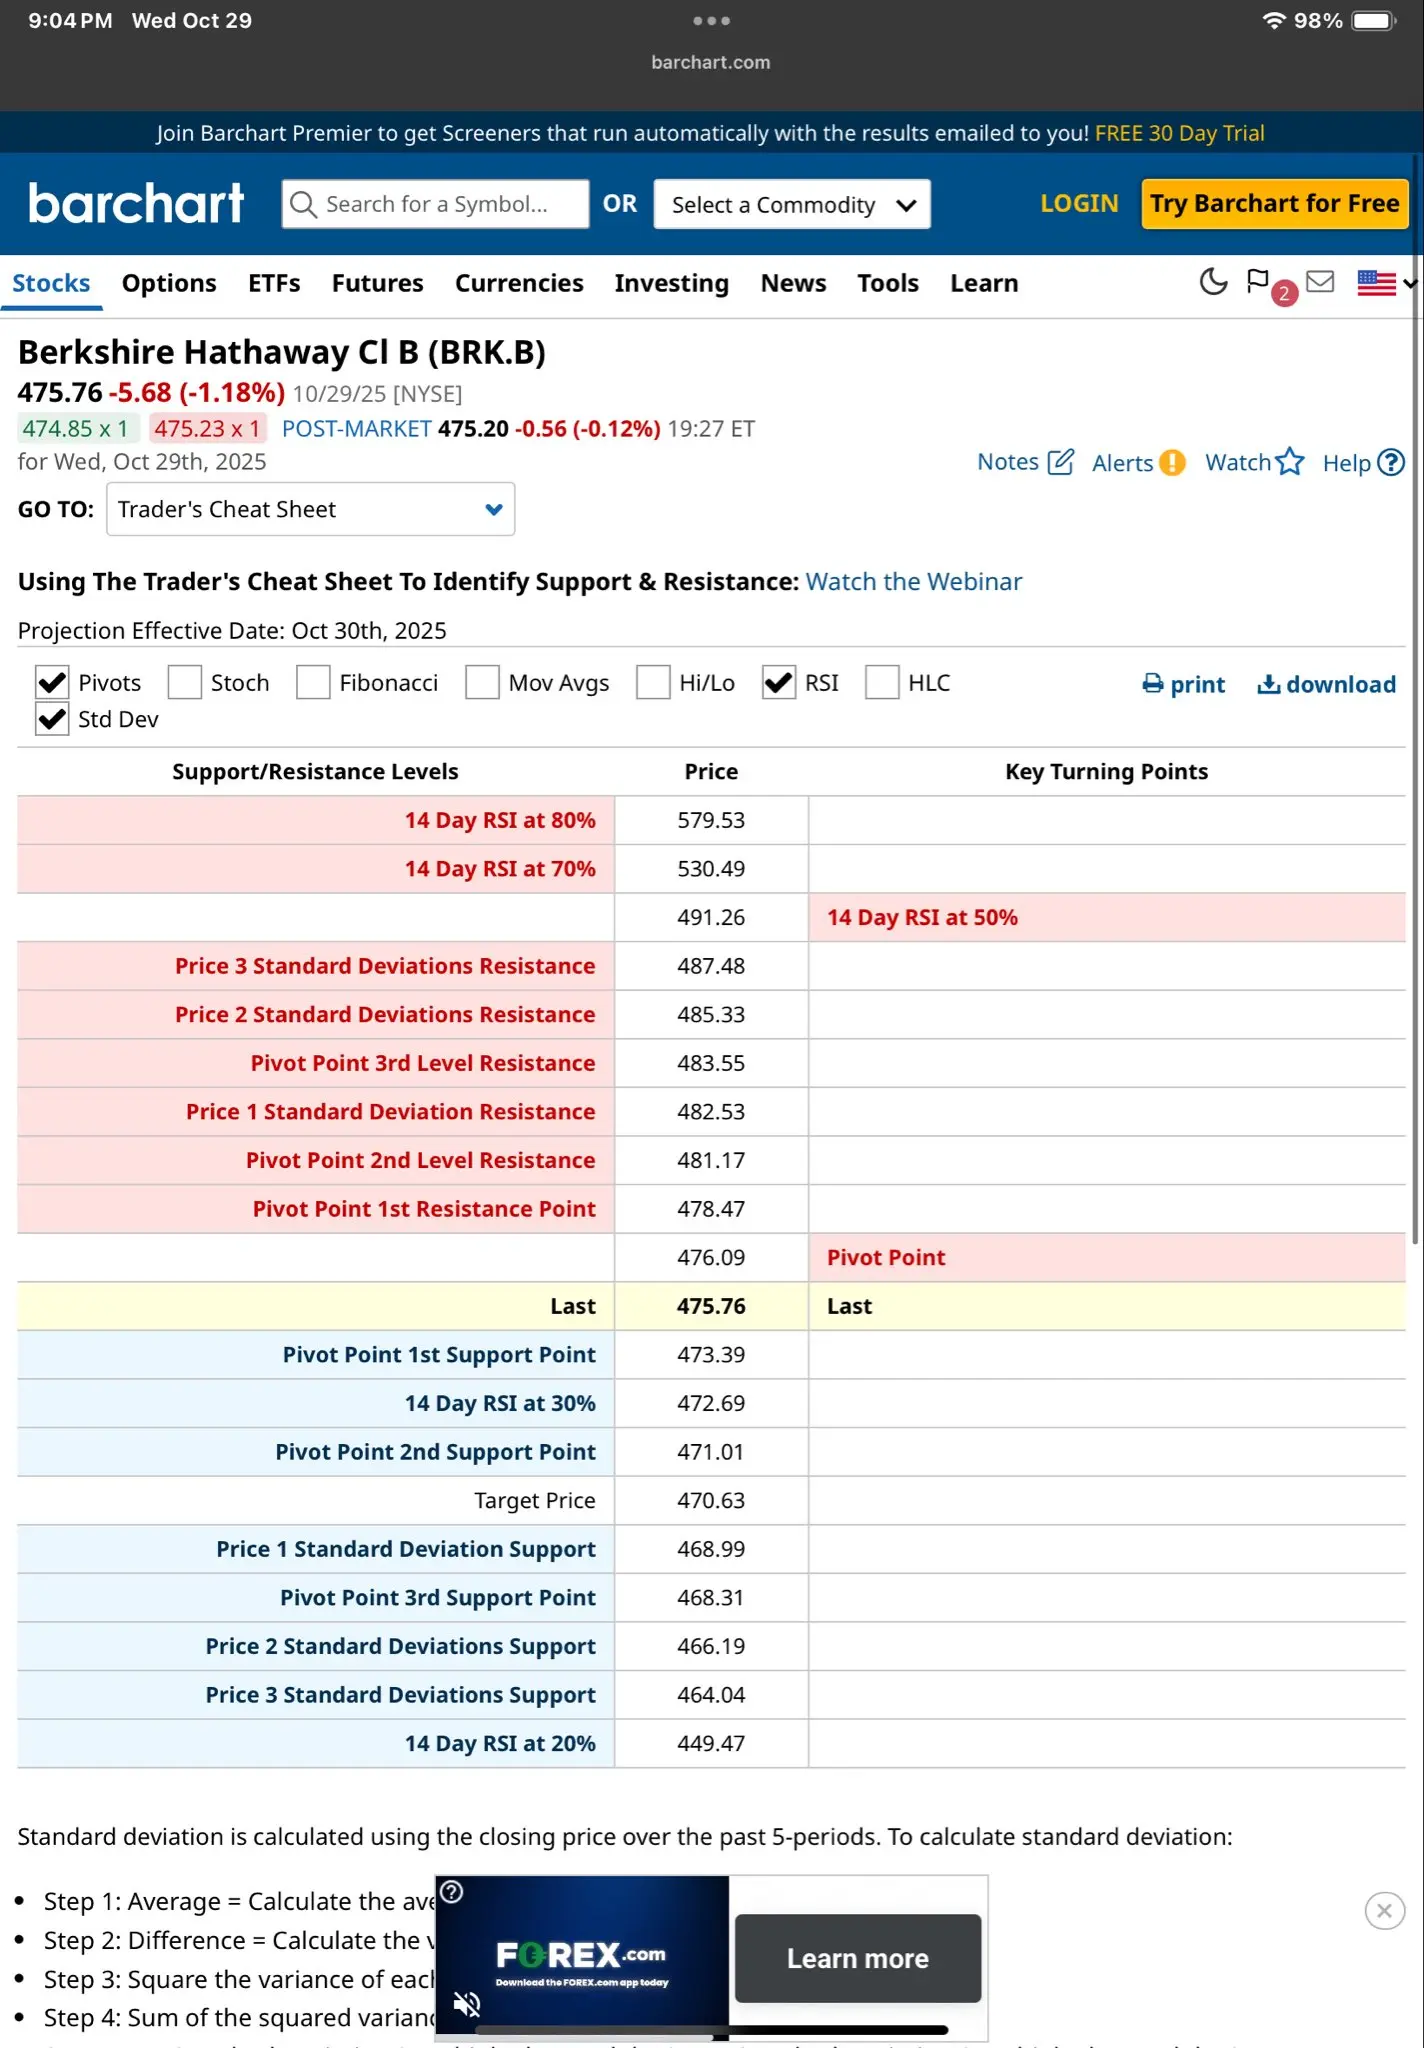Uncheck the Pivots checkbox
The width and height of the screenshot is (1424, 2048).
click(52, 683)
